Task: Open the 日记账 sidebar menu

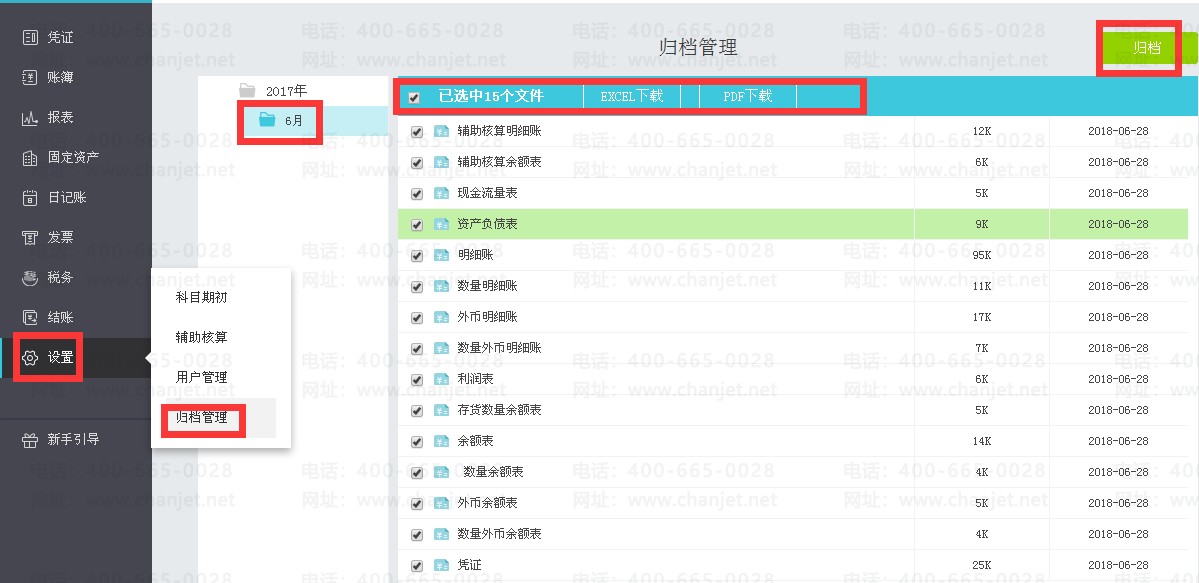Action: click(67, 197)
